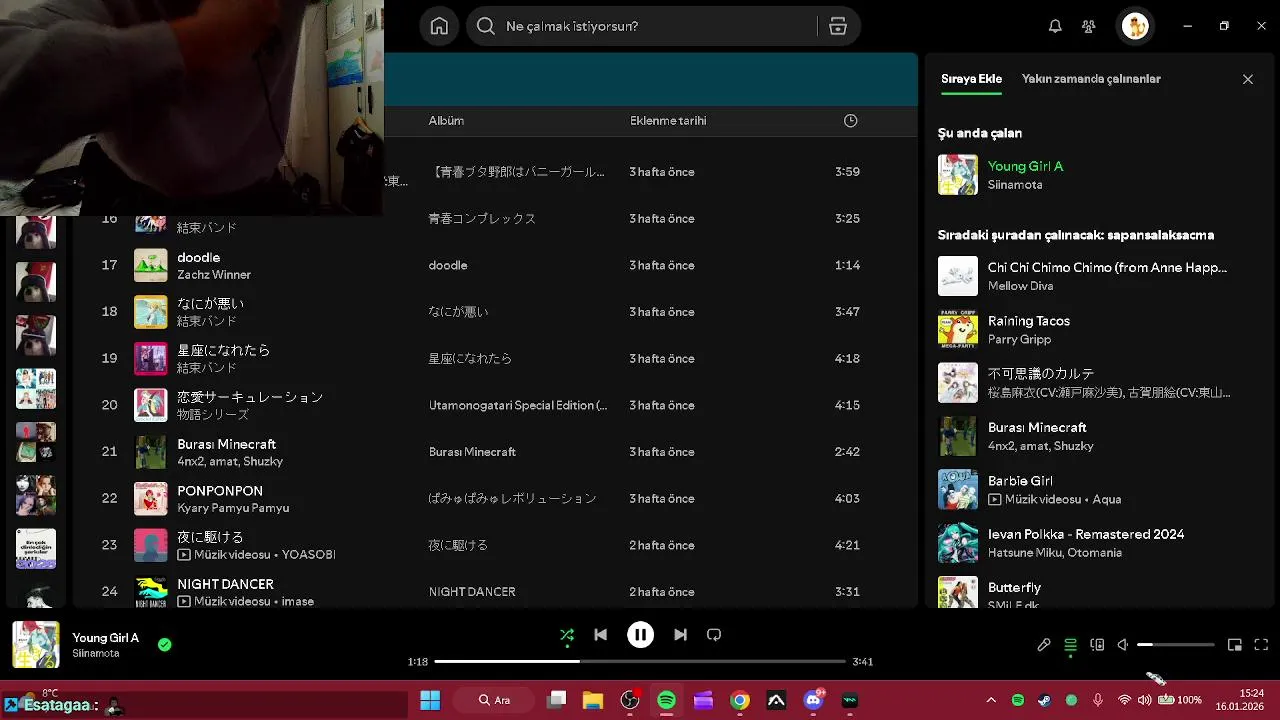Screen dimensions: 1280x720
Task: Skip to the previous track
Action: [x=600, y=635]
